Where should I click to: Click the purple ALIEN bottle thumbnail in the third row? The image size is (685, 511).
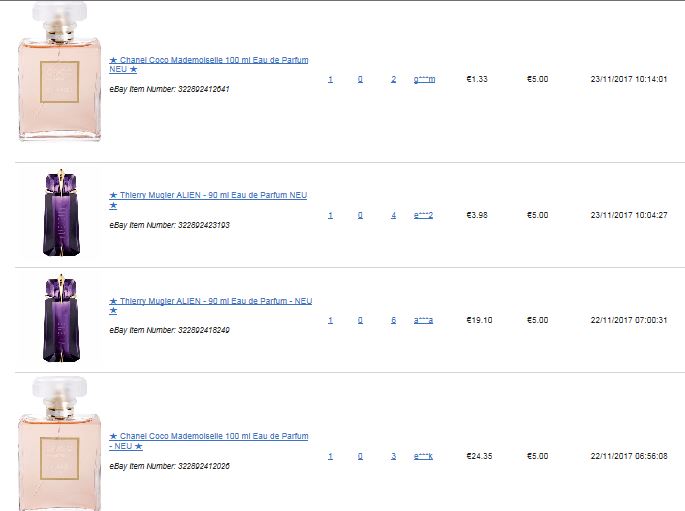tap(62, 318)
